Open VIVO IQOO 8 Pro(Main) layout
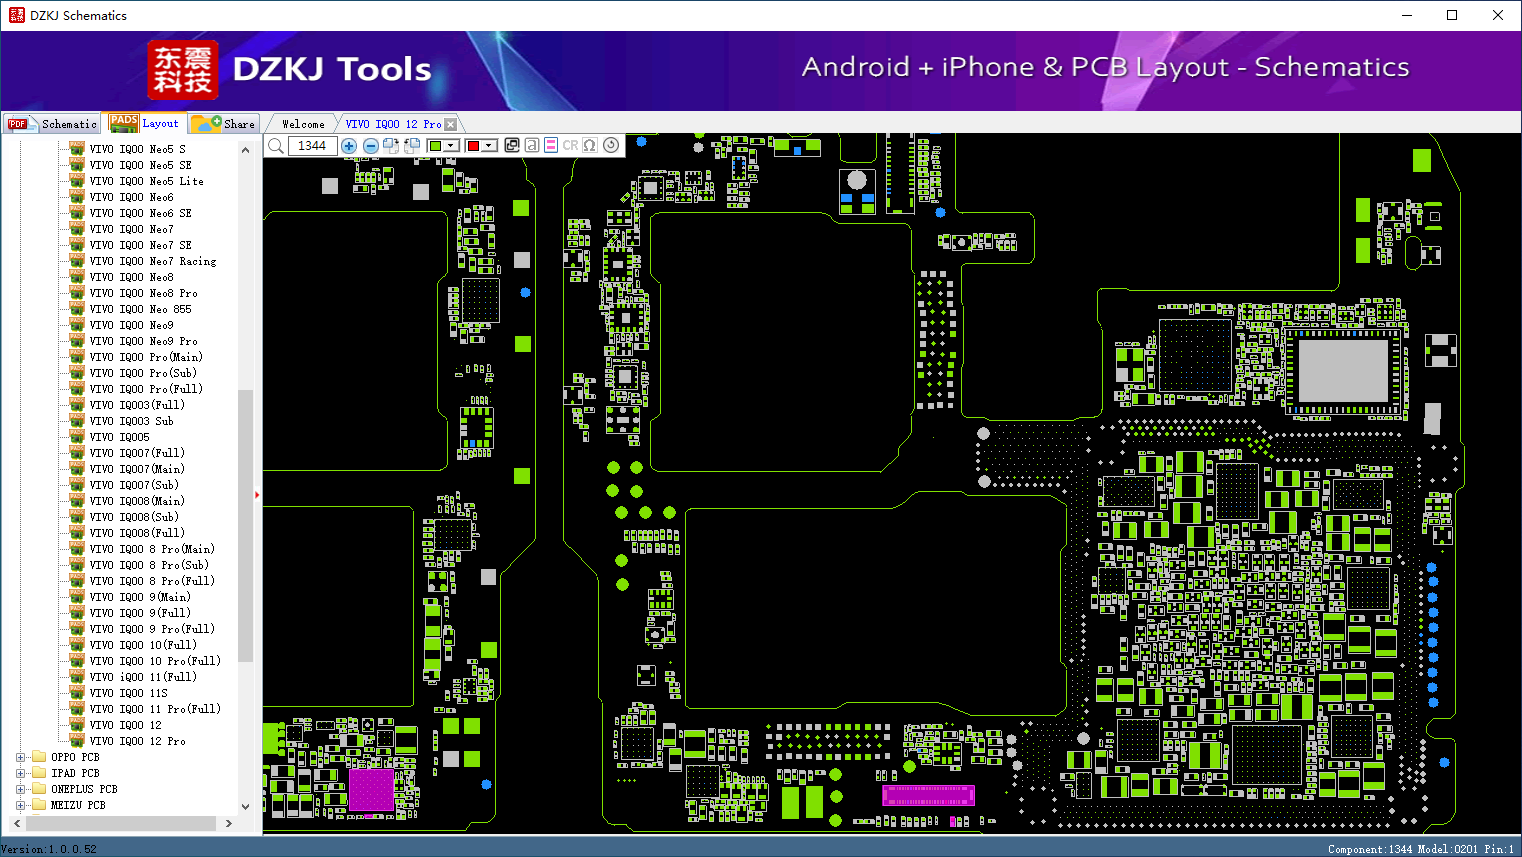Image resolution: width=1522 pixels, height=857 pixels. coord(152,549)
